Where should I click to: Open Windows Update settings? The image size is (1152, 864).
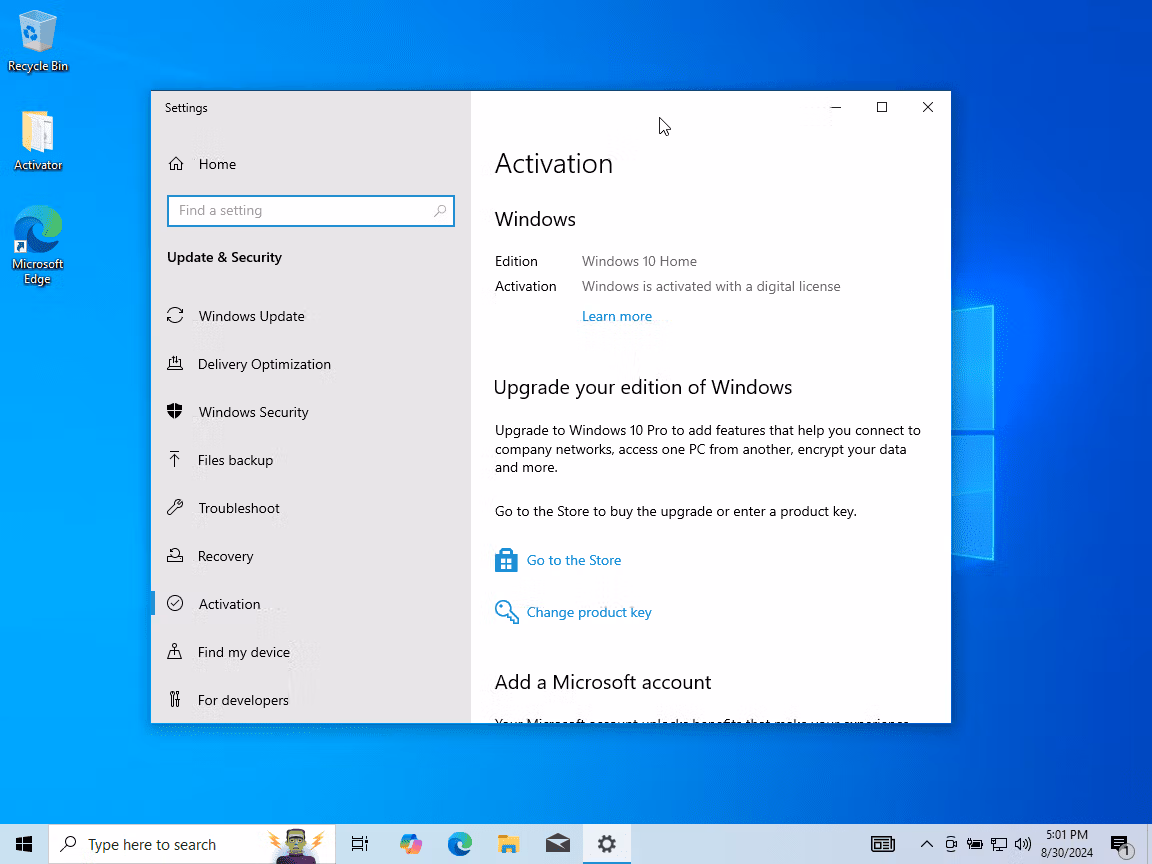[x=310, y=316]
